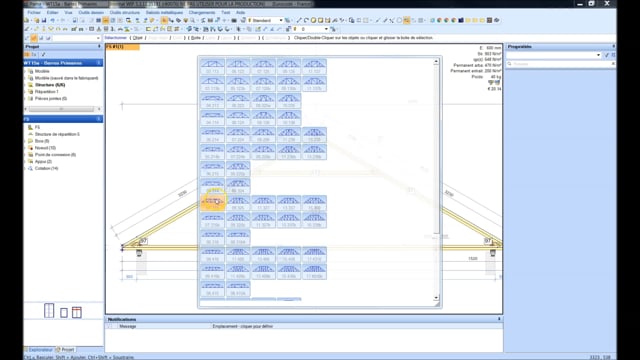Pick the orange highlighted truss template

[212, 202]
